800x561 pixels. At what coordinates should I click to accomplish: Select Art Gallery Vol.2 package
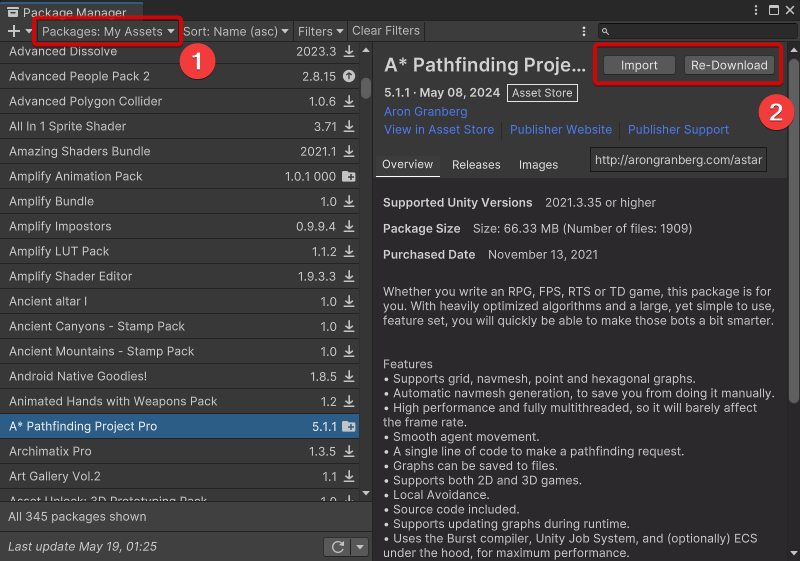tap(179, 476)
